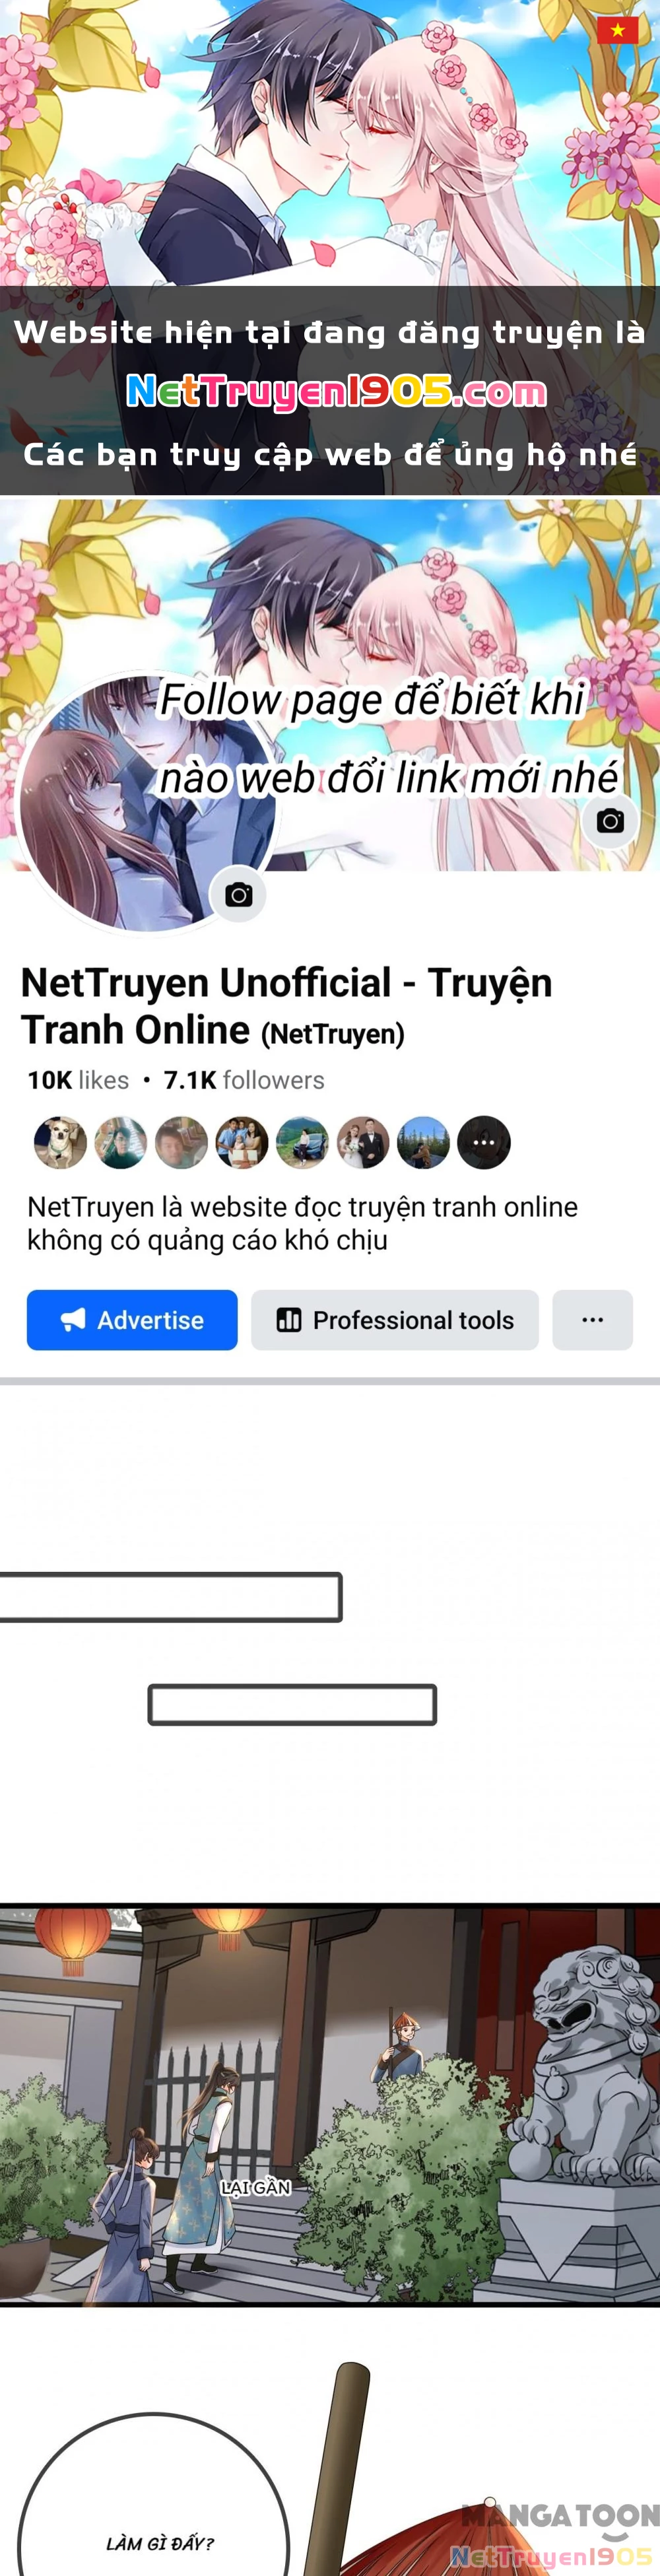This screenshot has height=2576, width=660.
Task: Click the Advertise megaphone button
Action: click(x=132, y=1320)
